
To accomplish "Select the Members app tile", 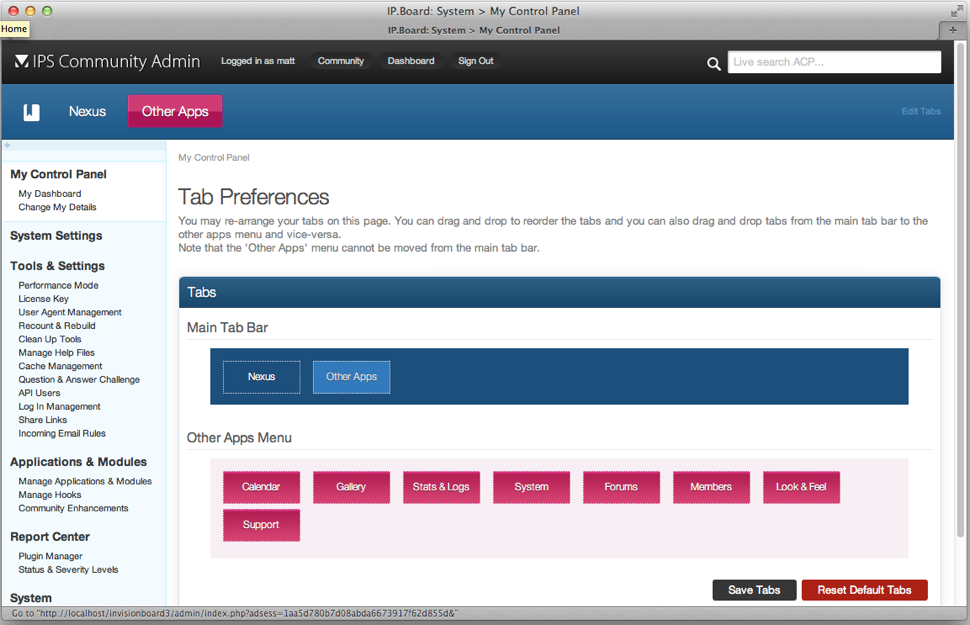I will coord(711,487).
